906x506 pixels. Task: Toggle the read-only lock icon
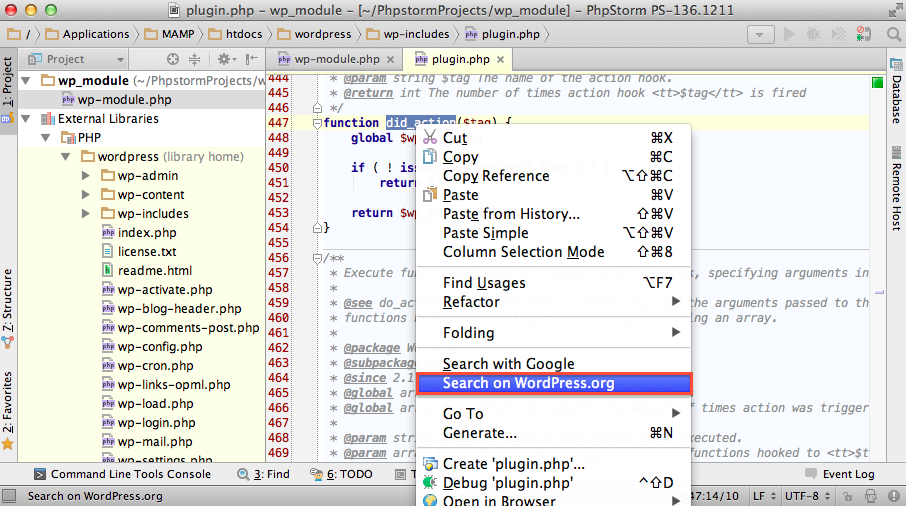click(x=847, y=496)
